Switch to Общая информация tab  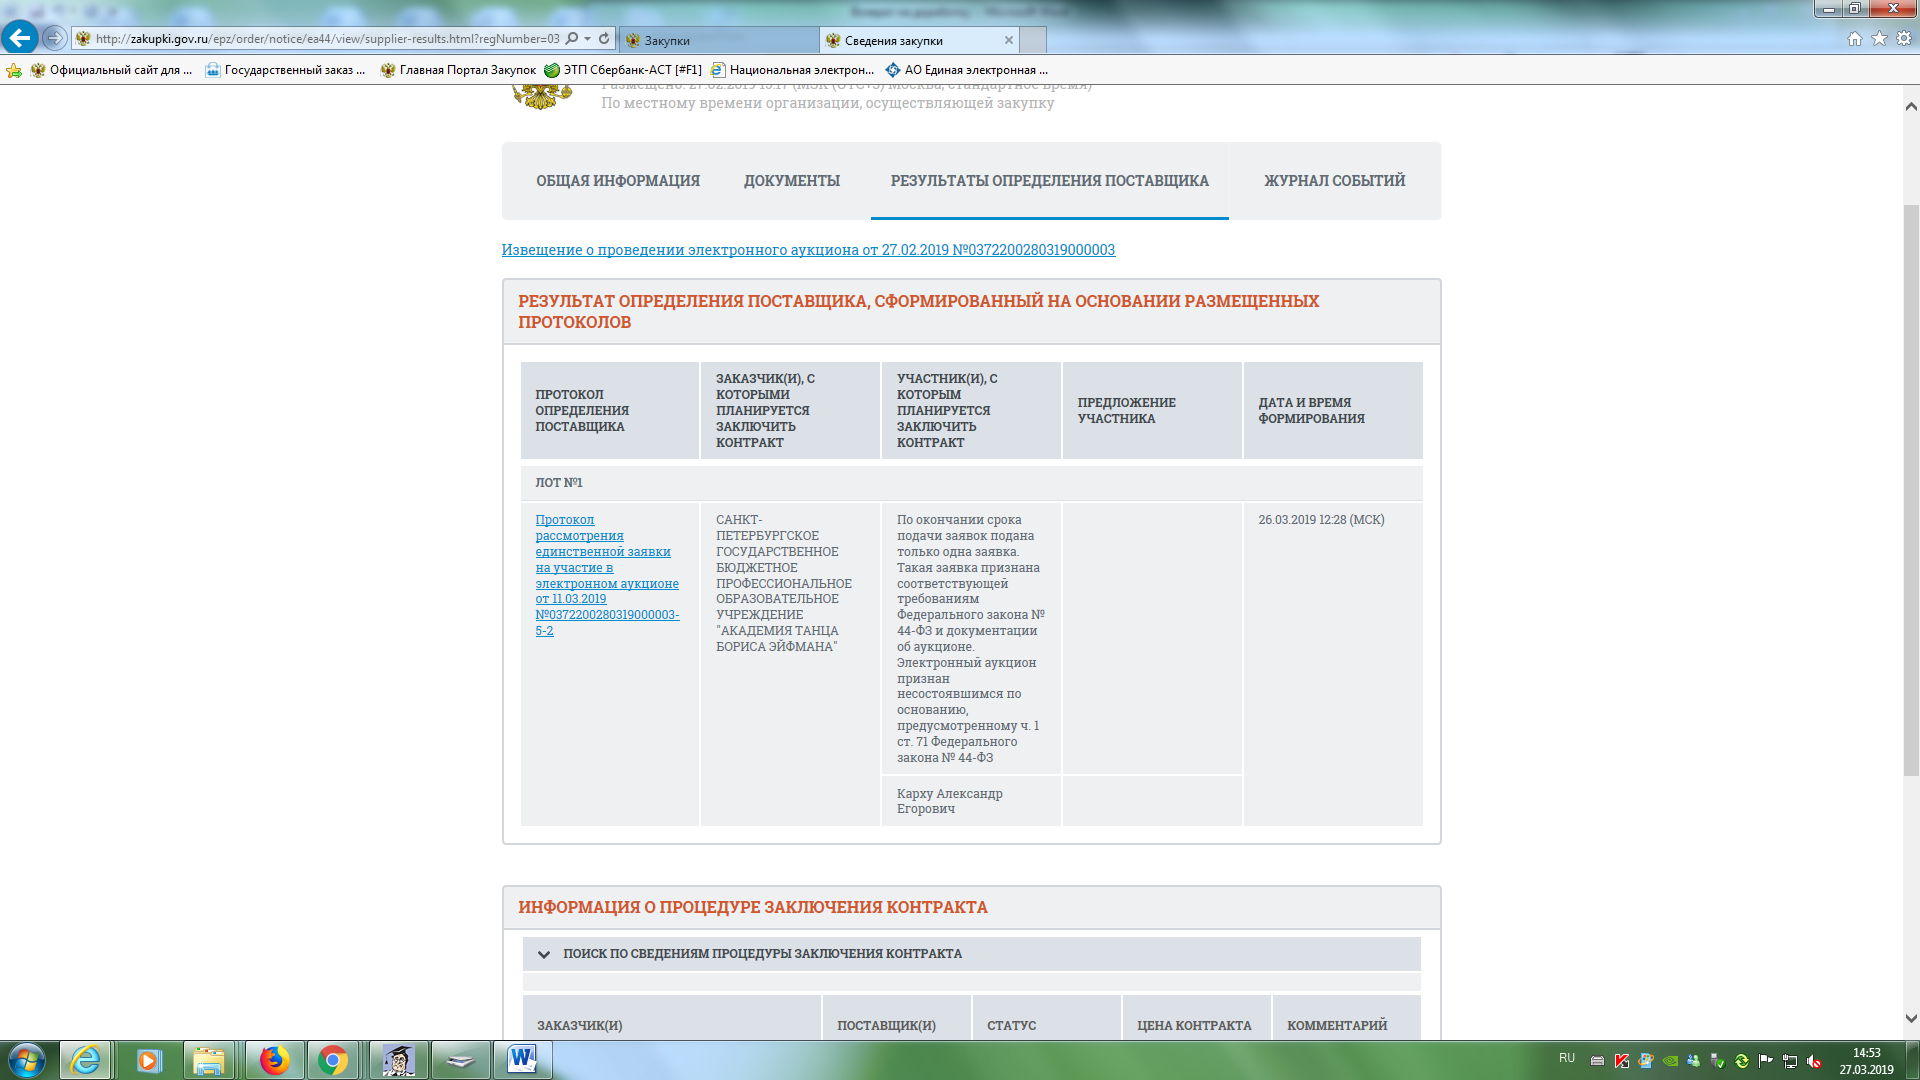point(618,181)
